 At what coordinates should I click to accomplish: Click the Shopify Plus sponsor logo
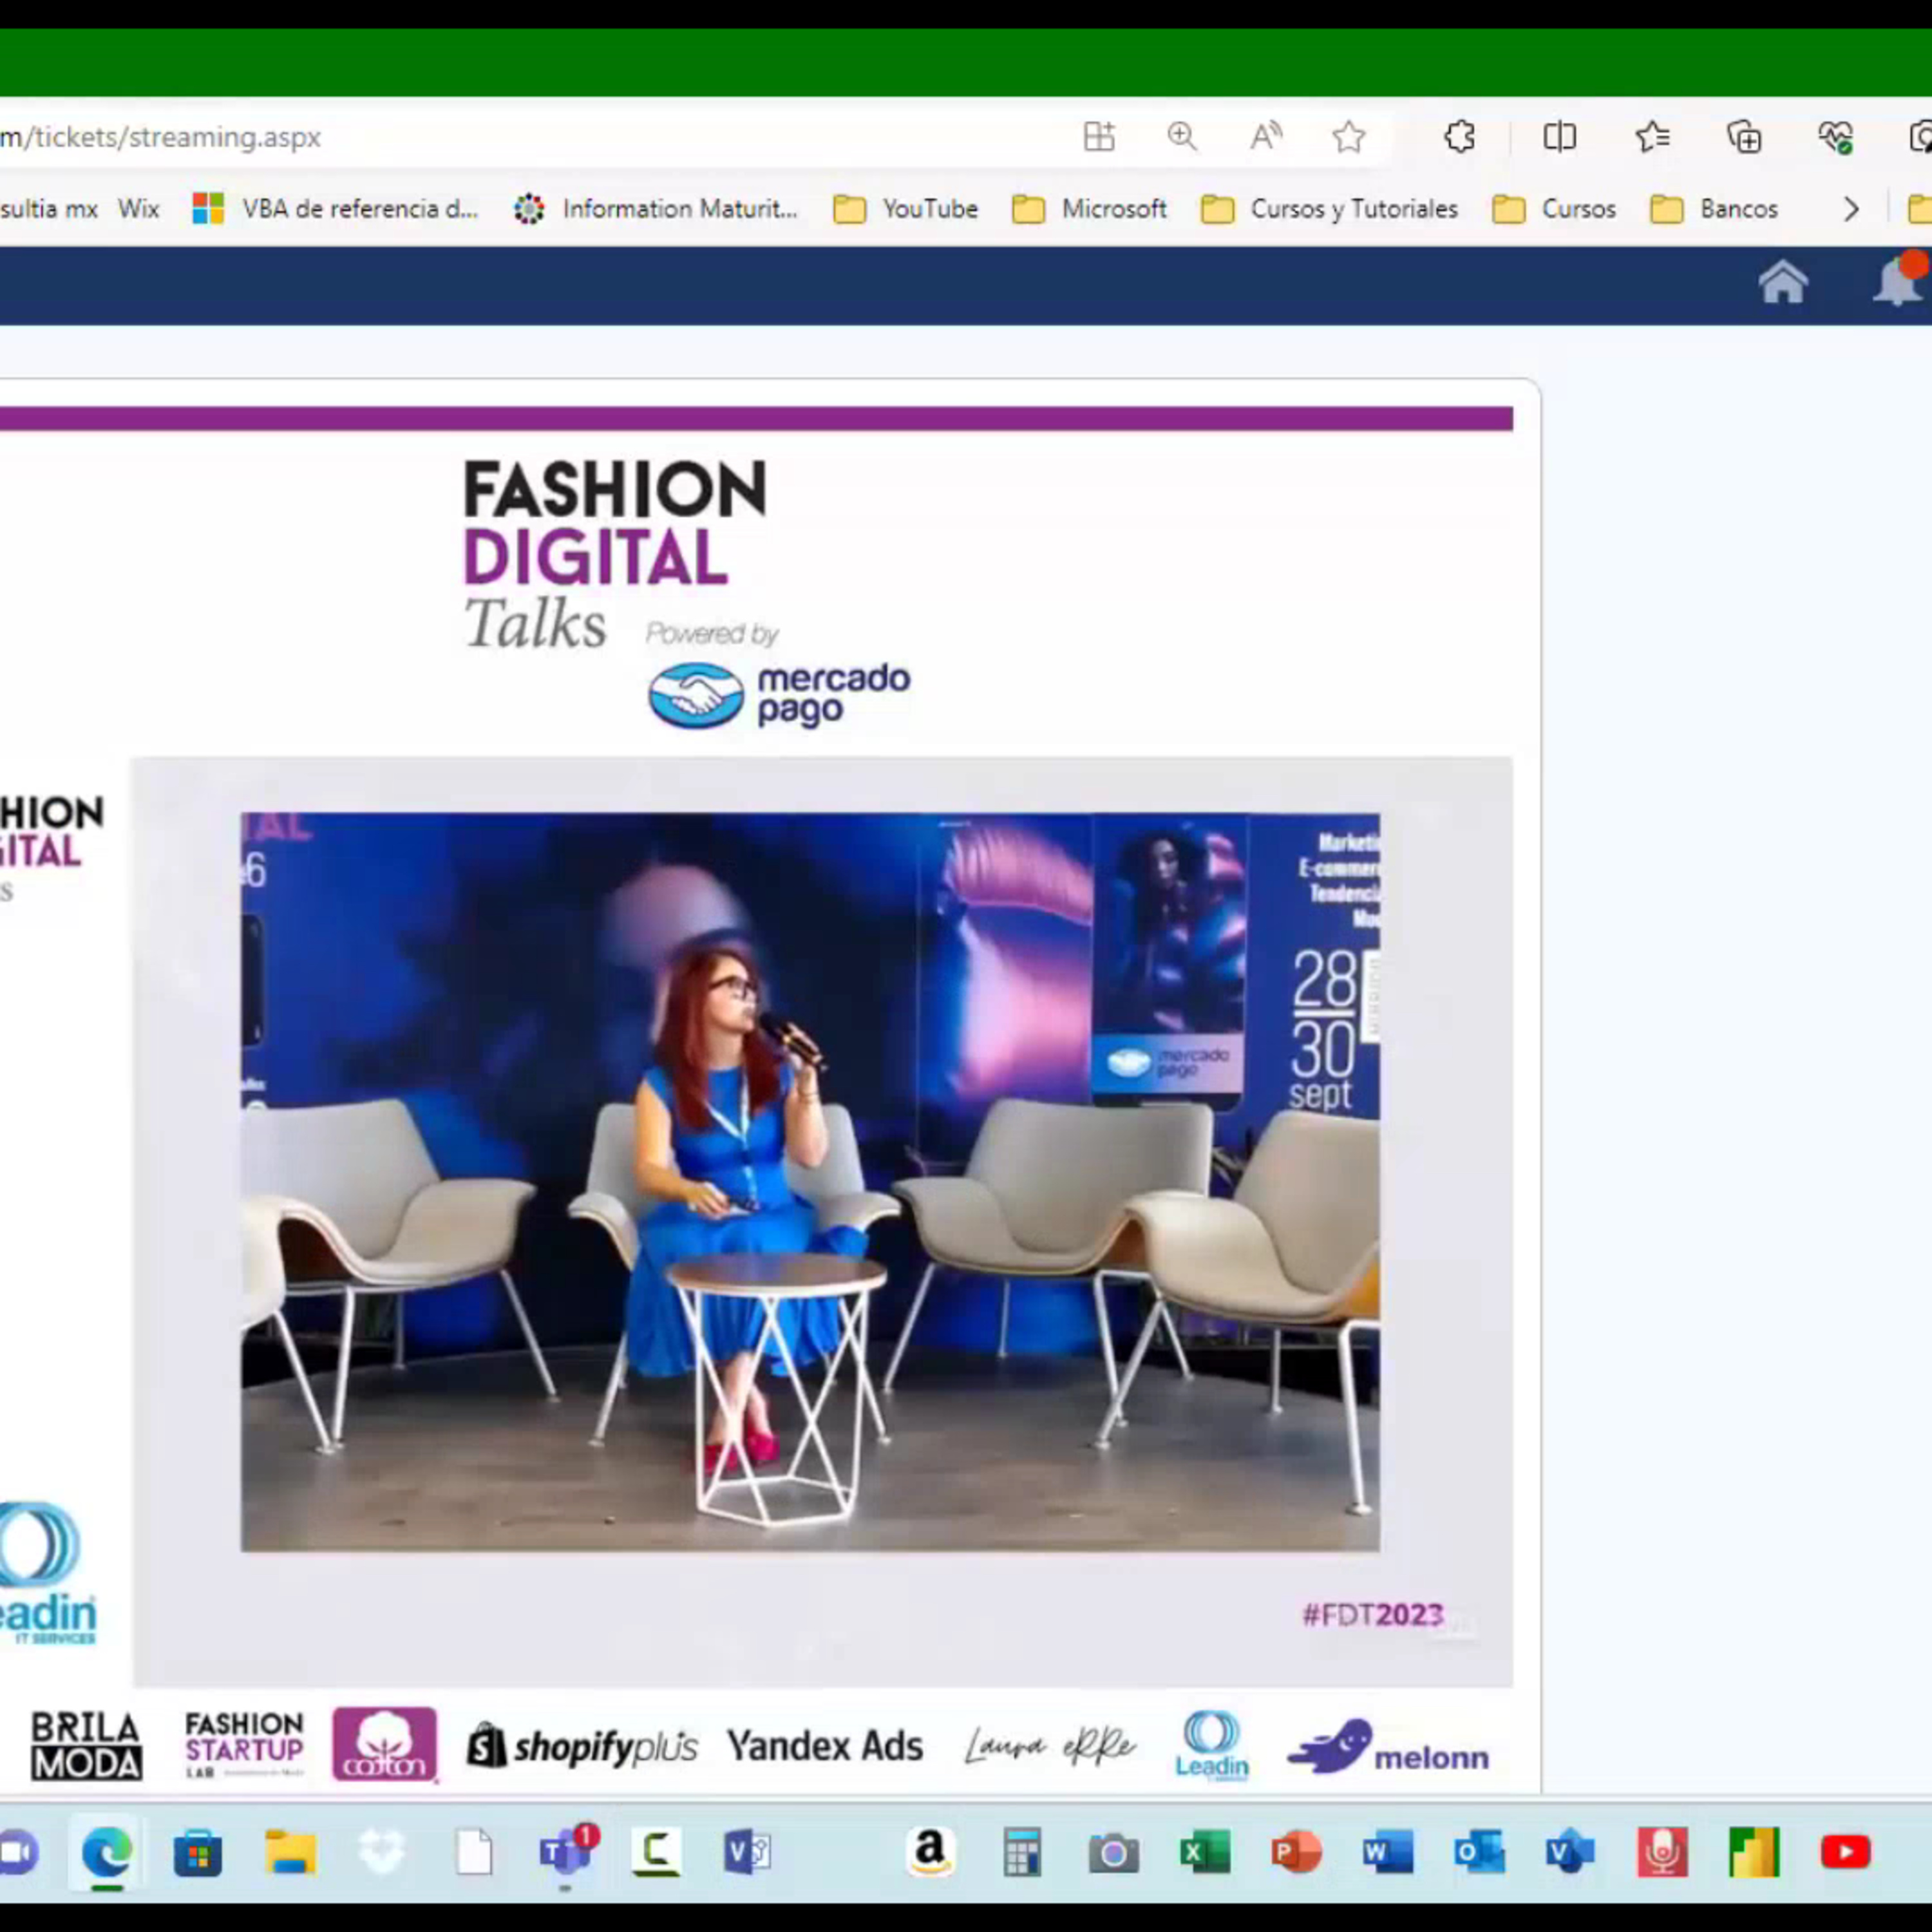coord(582,1746)
